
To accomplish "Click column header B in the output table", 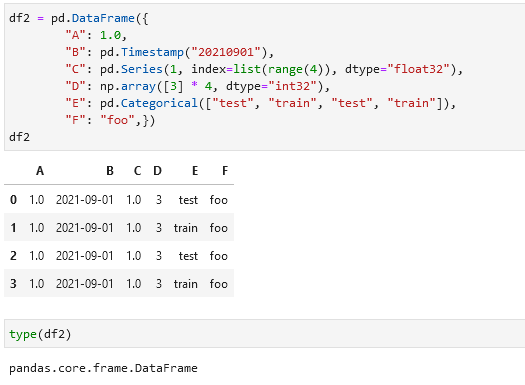I will [x=110, y=171].
